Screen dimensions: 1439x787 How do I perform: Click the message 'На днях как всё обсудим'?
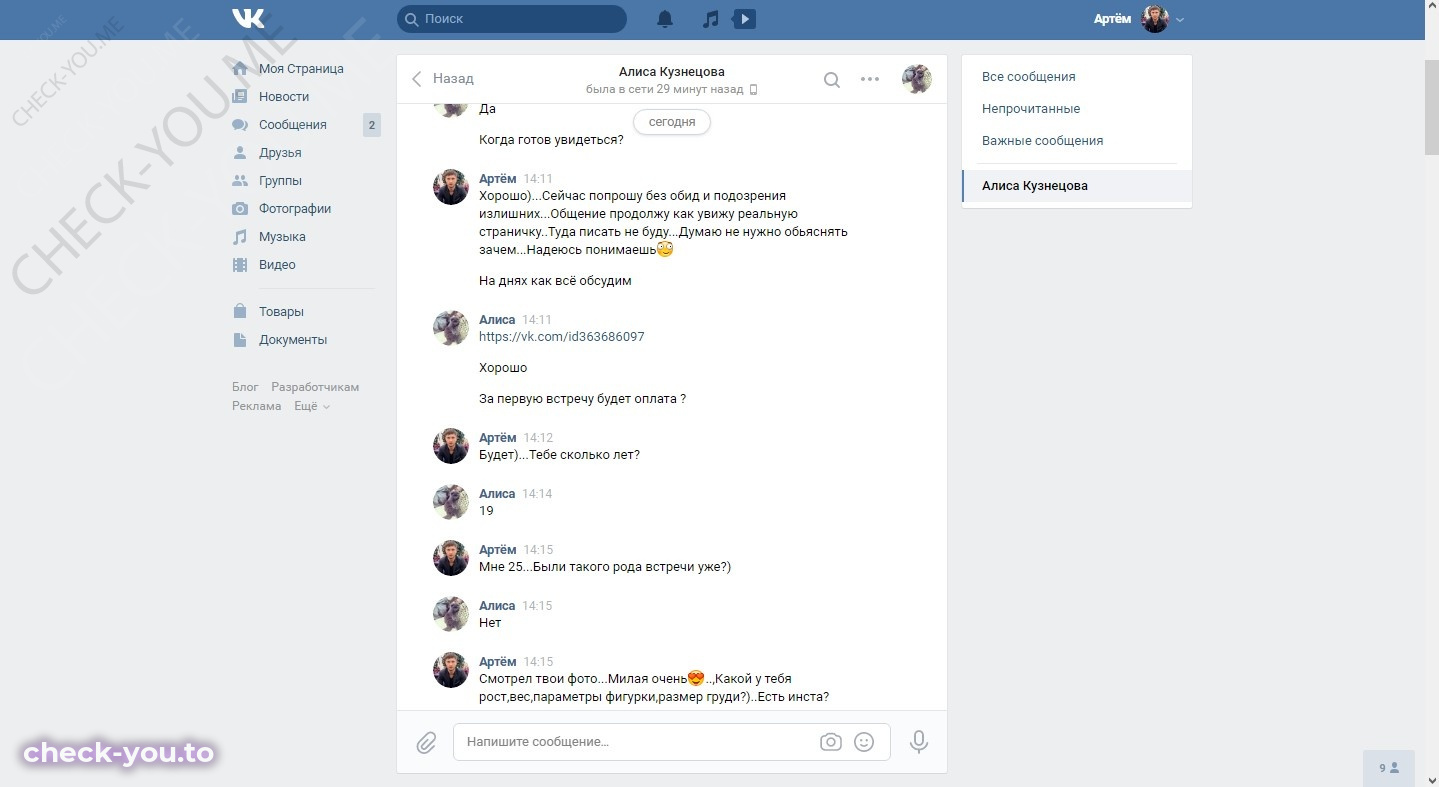(555, 281)
